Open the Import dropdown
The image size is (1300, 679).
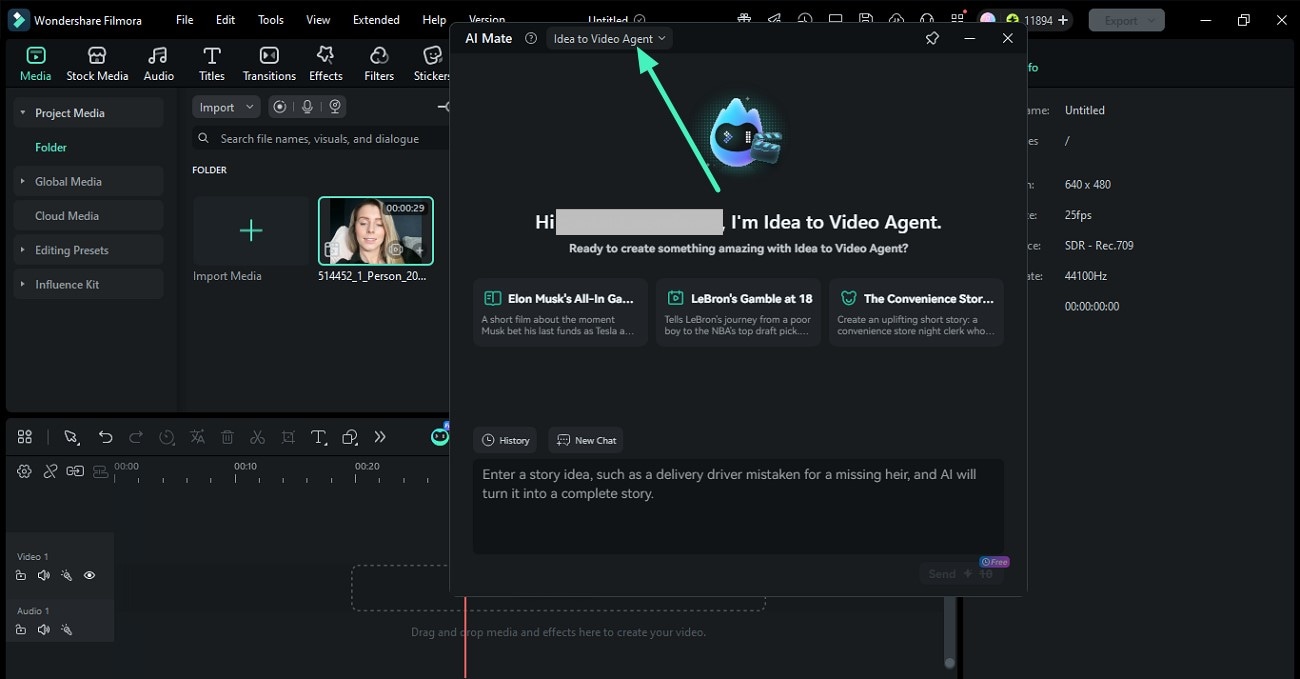226,107
